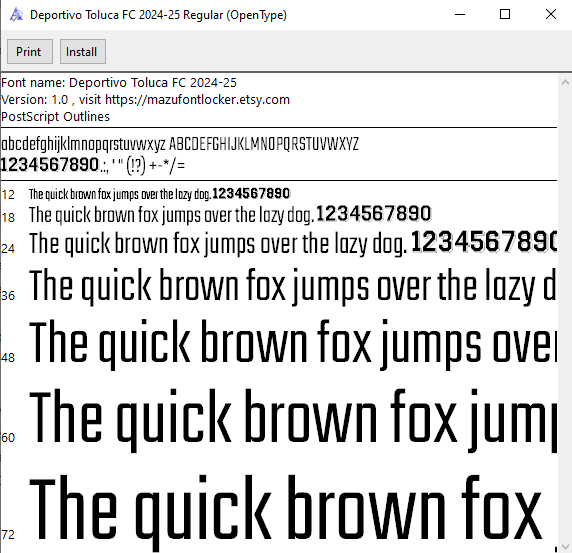Image resolution: width=572 pixels, height=553 pixels.
Task: Click the 'PostScript Outlines' text
Action: click(55, 117)
